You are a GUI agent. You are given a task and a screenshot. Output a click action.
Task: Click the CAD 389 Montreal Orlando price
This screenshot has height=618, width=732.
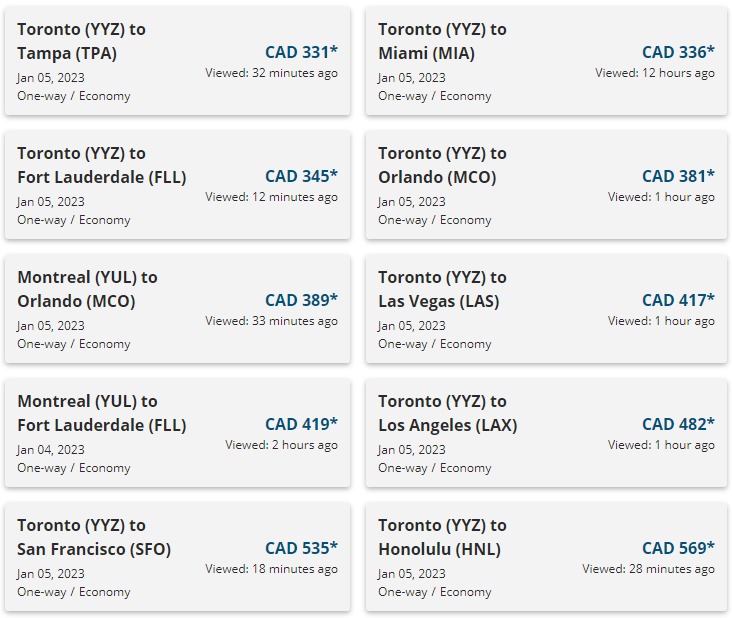point(301,300)
